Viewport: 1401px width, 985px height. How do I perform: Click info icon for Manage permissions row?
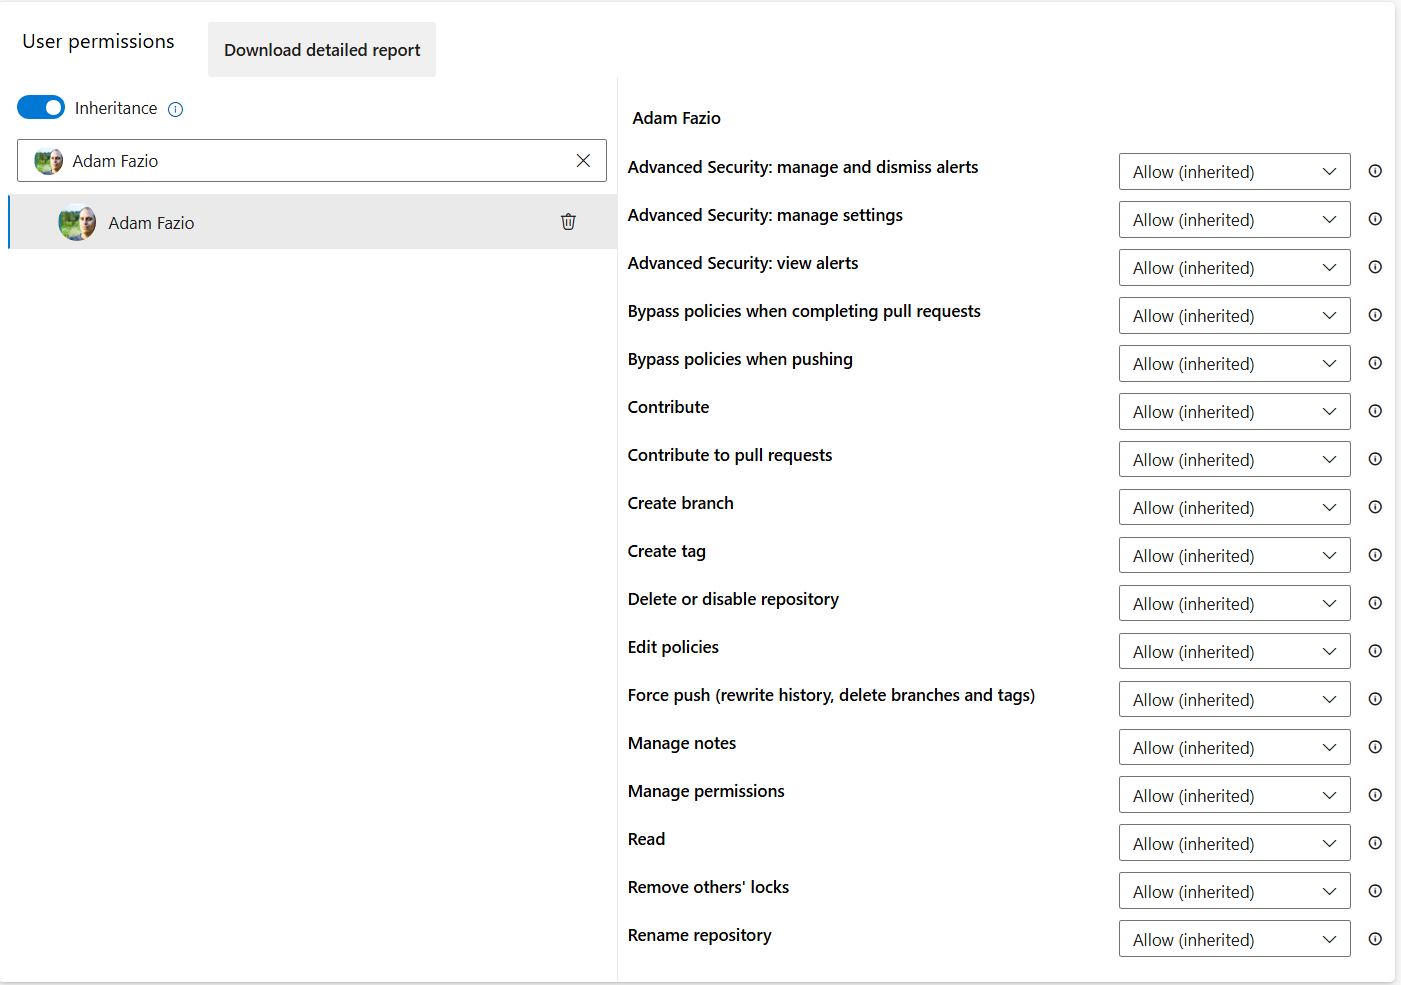1375,795
